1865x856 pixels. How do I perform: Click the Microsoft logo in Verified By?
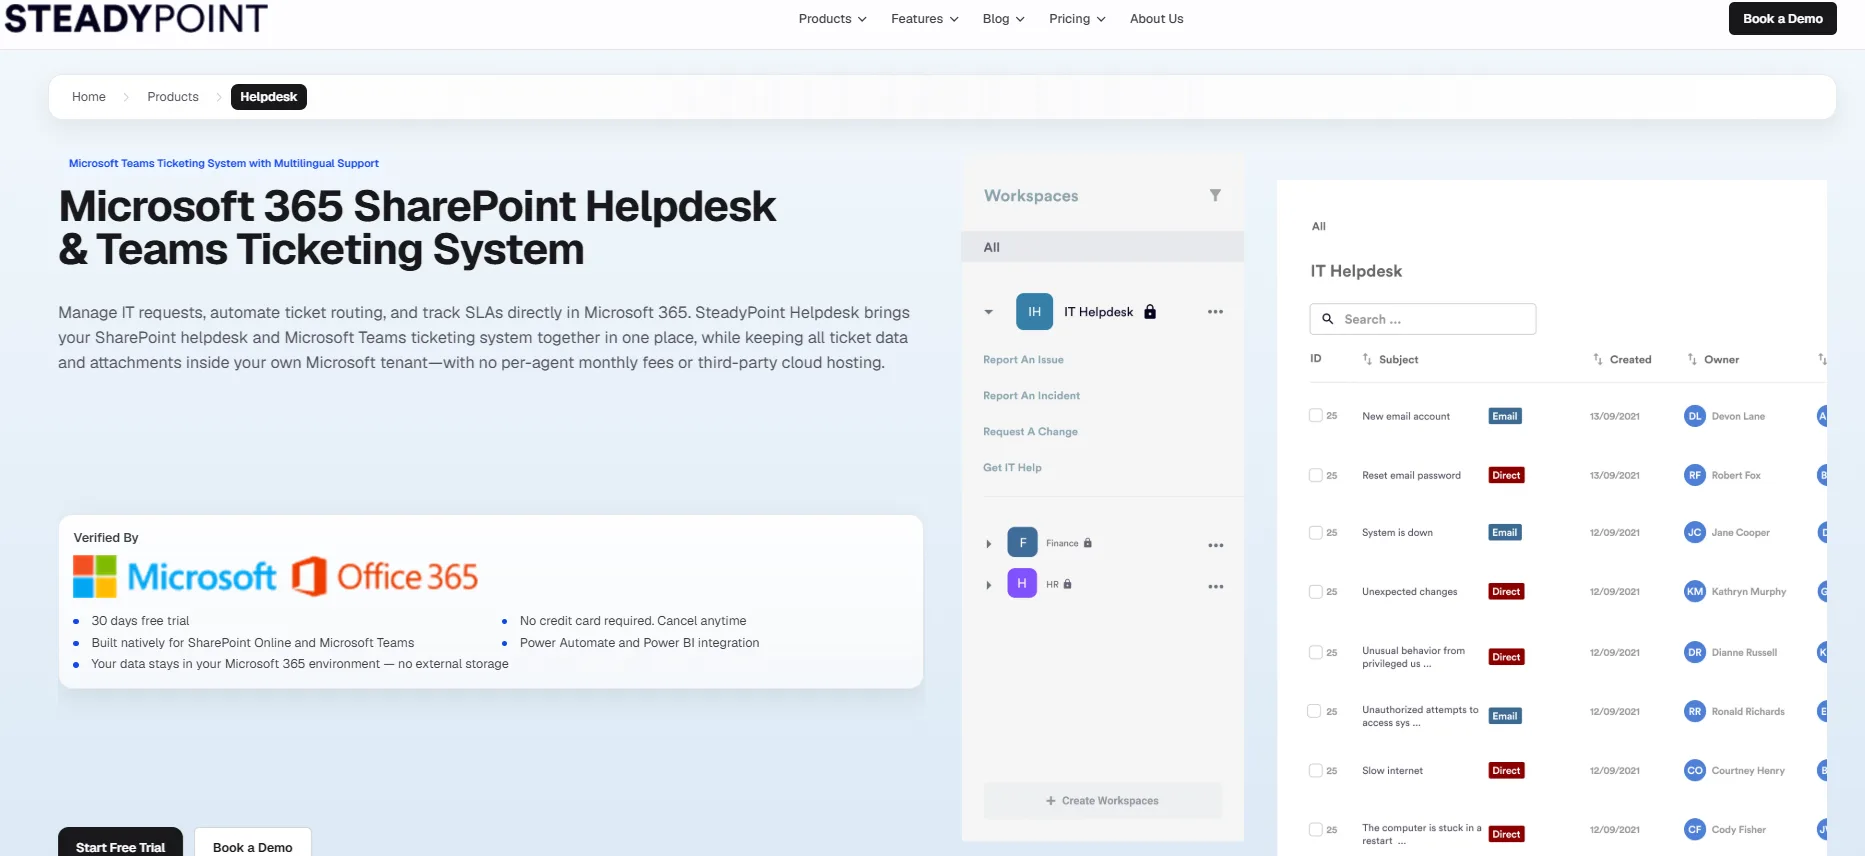[x=174, y=576]
